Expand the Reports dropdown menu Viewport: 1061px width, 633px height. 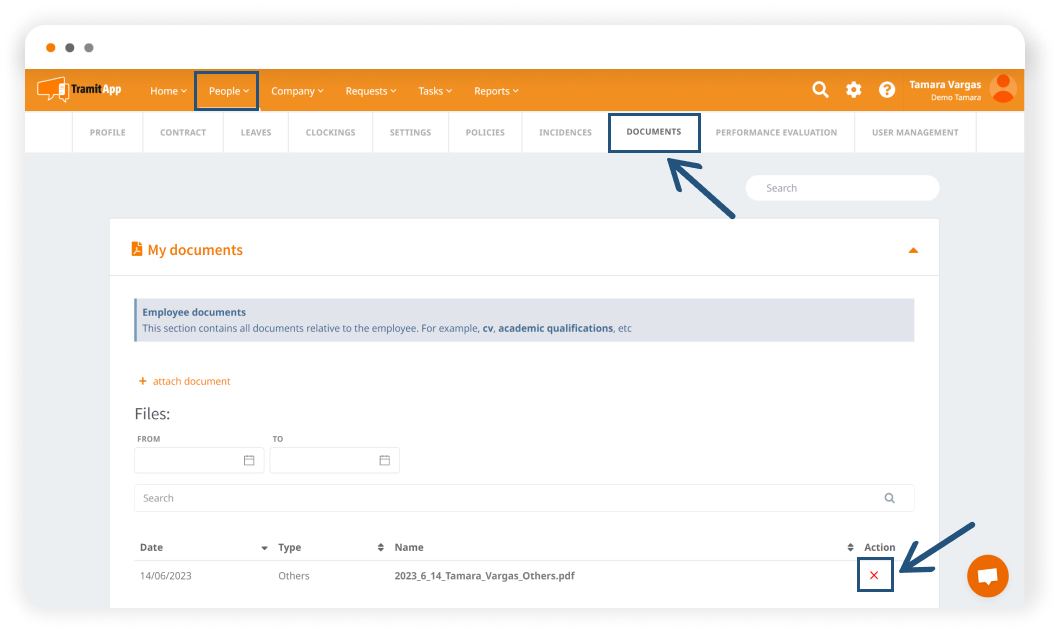(496, 91)
